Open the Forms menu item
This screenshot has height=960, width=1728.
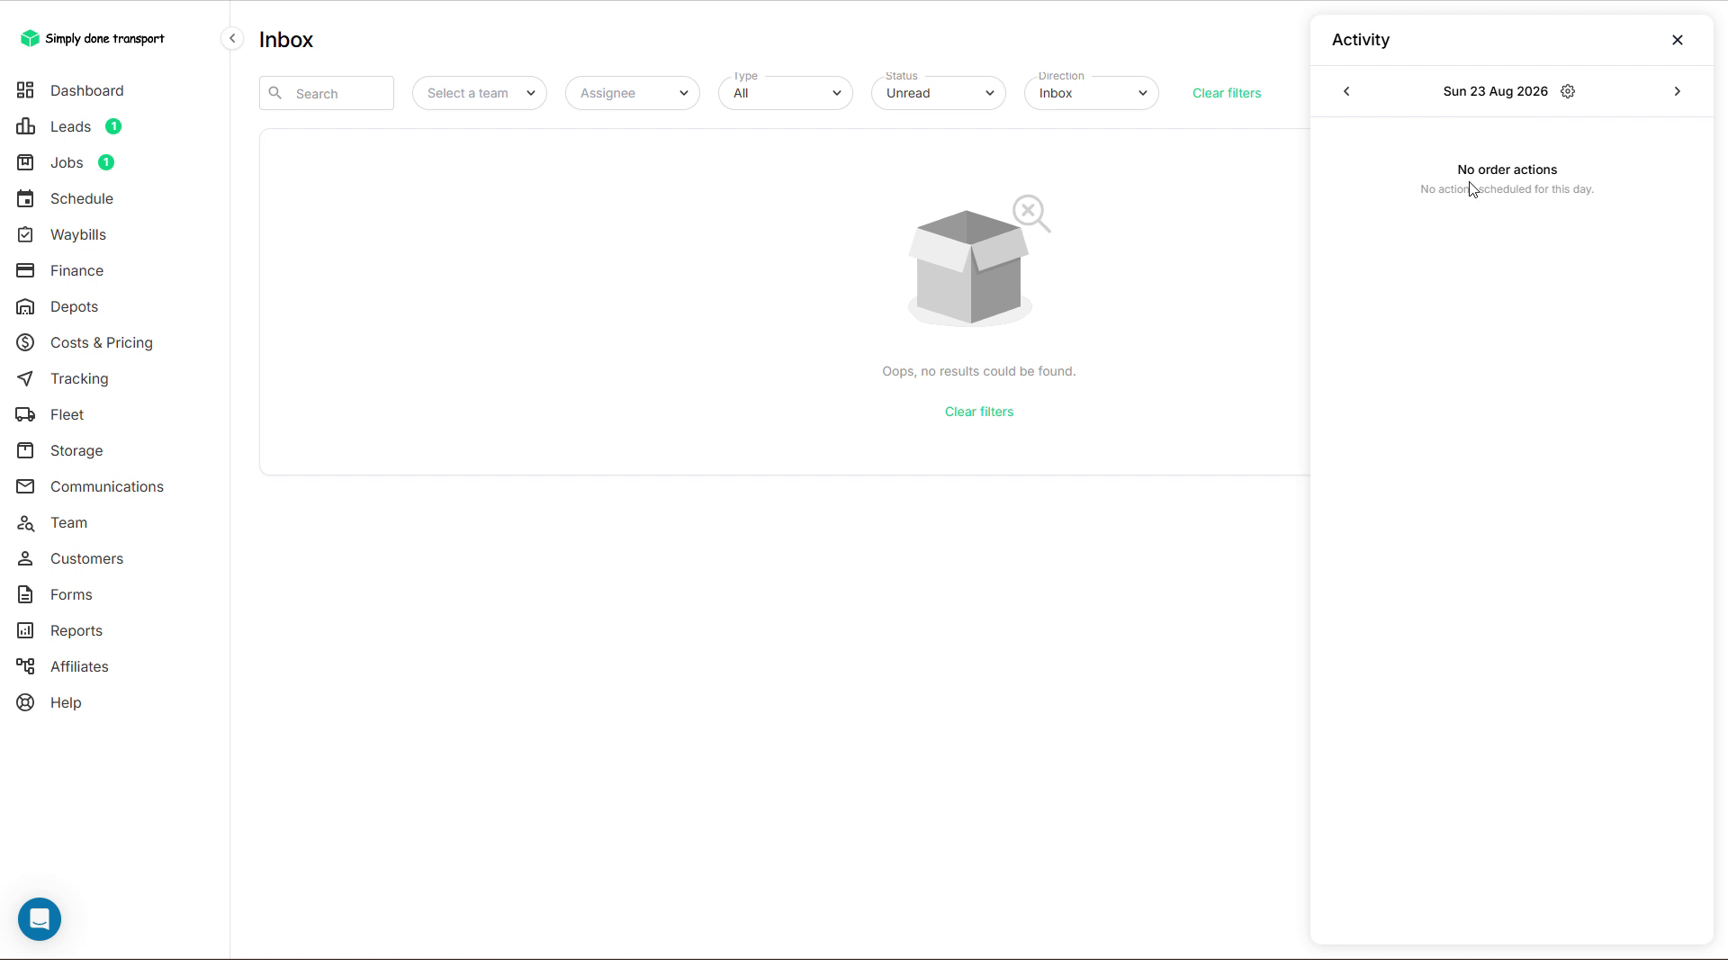click(x=71, y=594)
